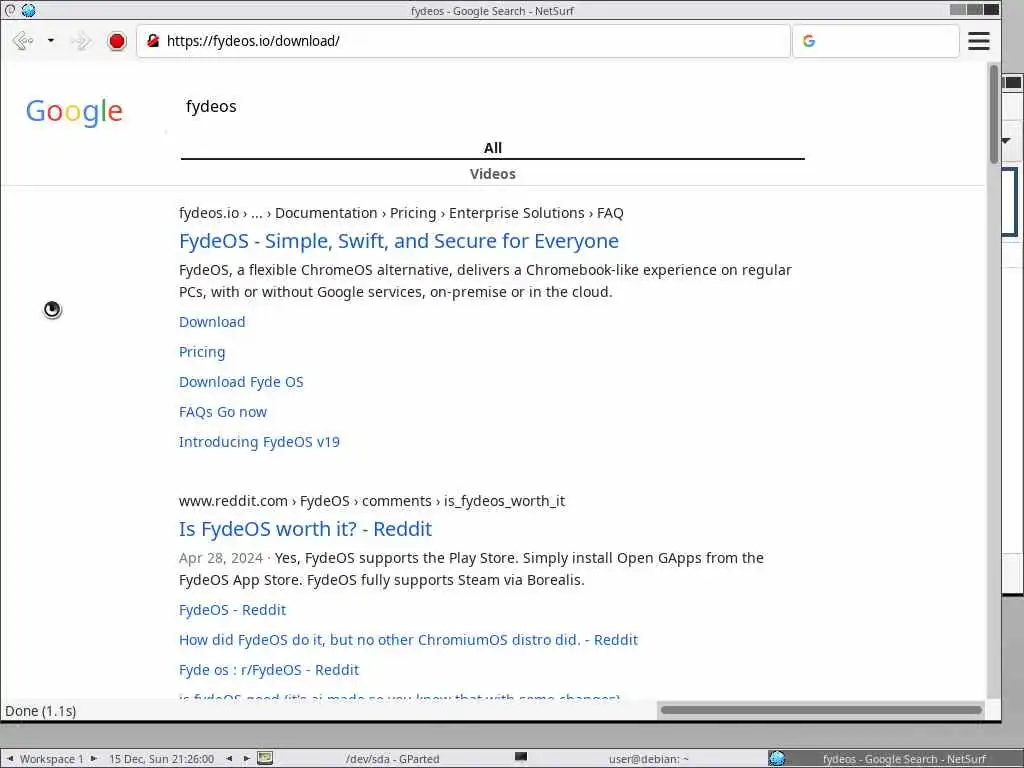Click the vertical scrollbar thumb
Image resolution: width=1024 pixels, height=768 pixels.
coord(994,114)
